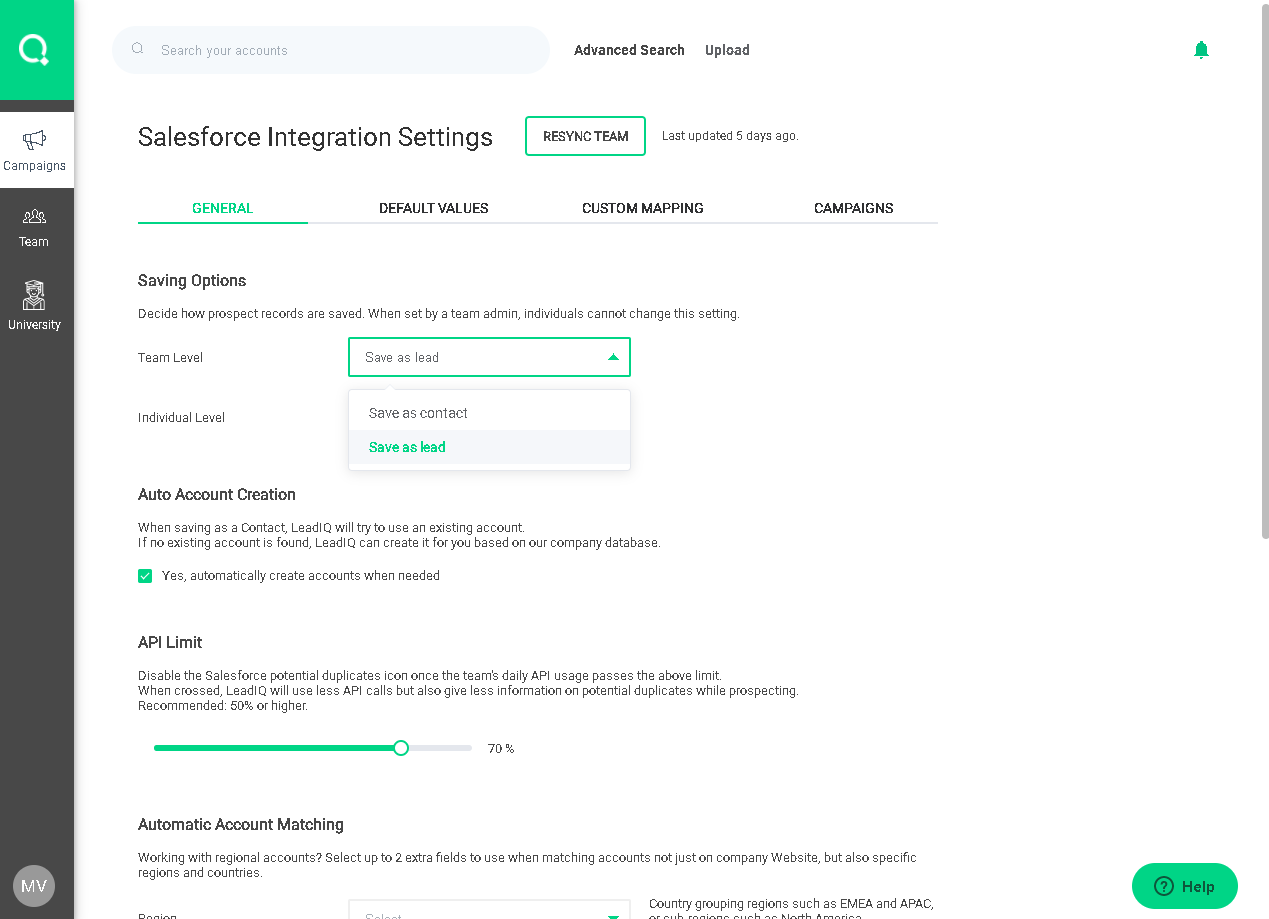The image size is (1269, 919).
Task: Focus the Search your accounts field
Action: tap(340, 50)
